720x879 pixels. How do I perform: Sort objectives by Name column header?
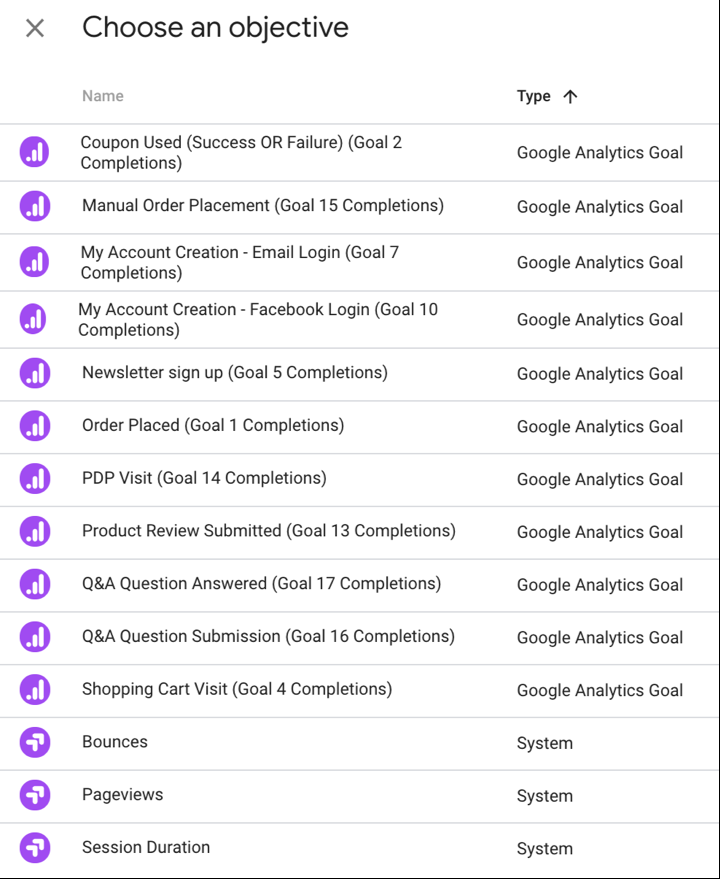point(103,97)
